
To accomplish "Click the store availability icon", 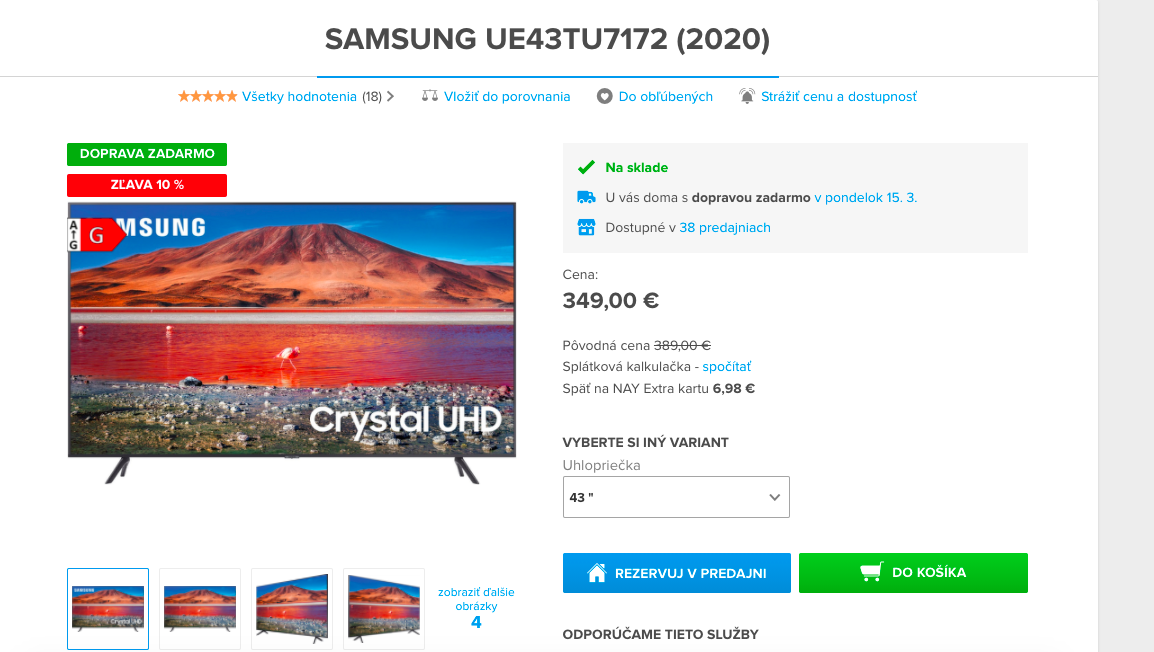I will pyautogui.click(x=586, y=227).
